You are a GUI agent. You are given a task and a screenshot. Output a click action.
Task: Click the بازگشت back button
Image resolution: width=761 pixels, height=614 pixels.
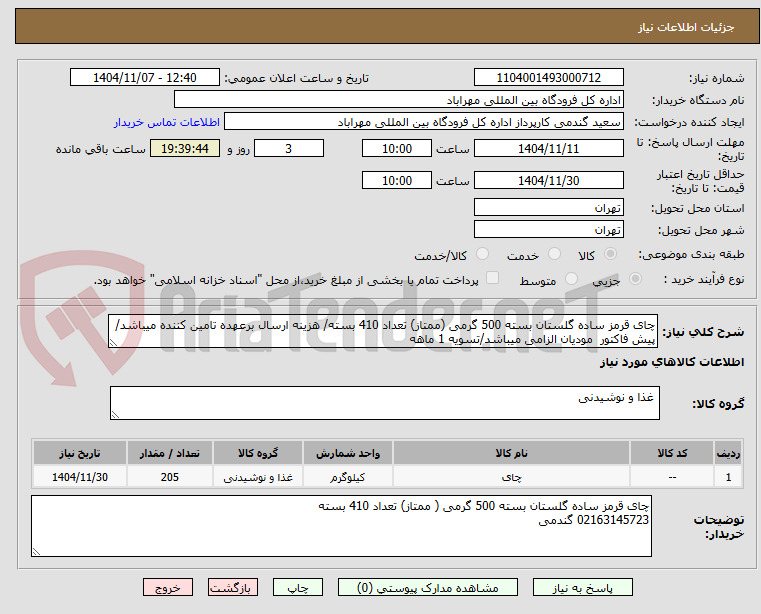coord(232,587)
